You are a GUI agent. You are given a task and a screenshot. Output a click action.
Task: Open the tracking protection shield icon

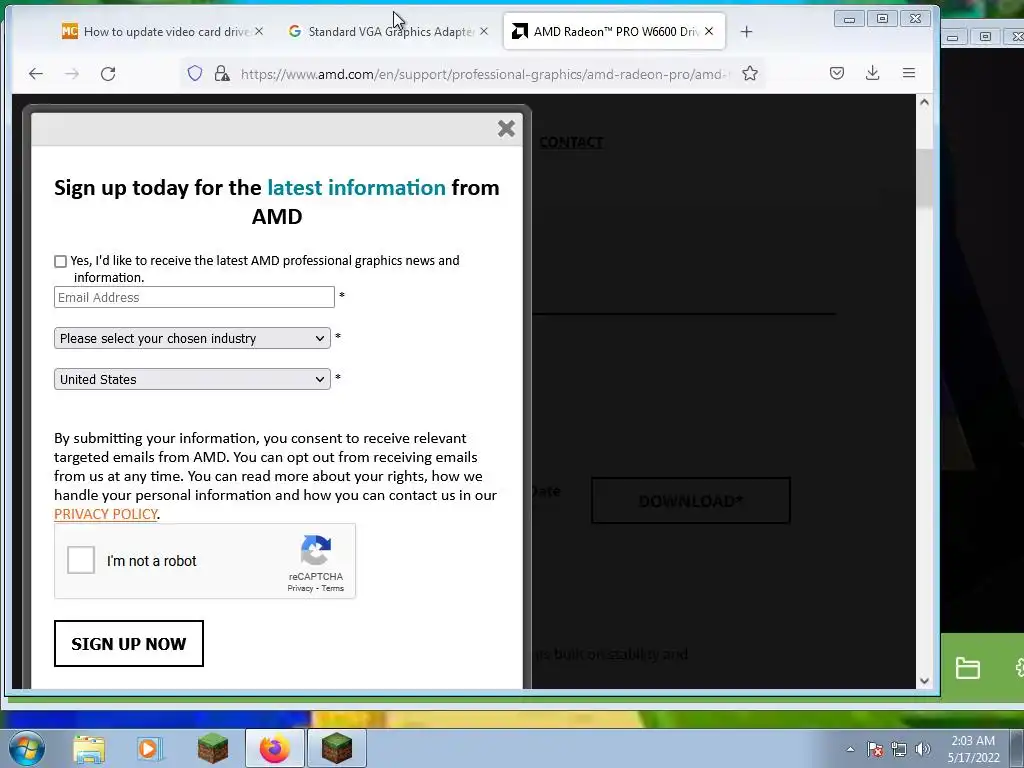click(x=195, y=73)
